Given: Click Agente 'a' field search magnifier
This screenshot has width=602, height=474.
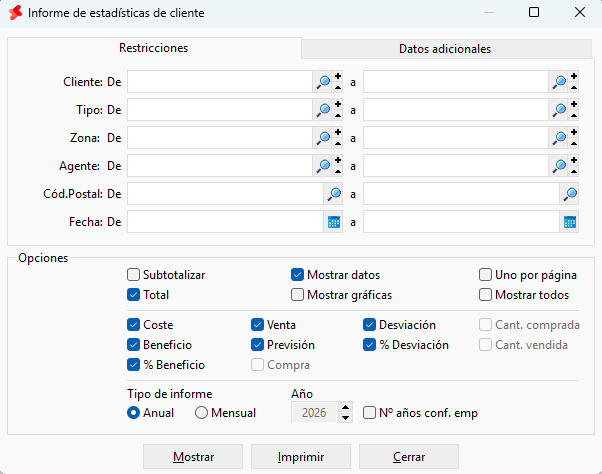Looking at the screenshot, I should (x=559, y=166).
